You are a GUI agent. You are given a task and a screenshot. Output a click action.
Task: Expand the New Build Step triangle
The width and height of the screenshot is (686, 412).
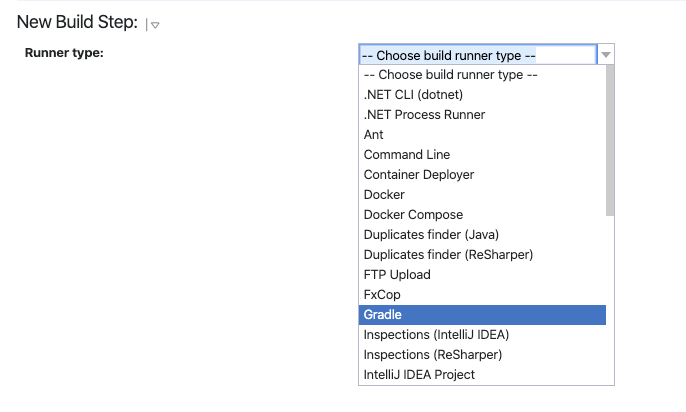point(155,24)
